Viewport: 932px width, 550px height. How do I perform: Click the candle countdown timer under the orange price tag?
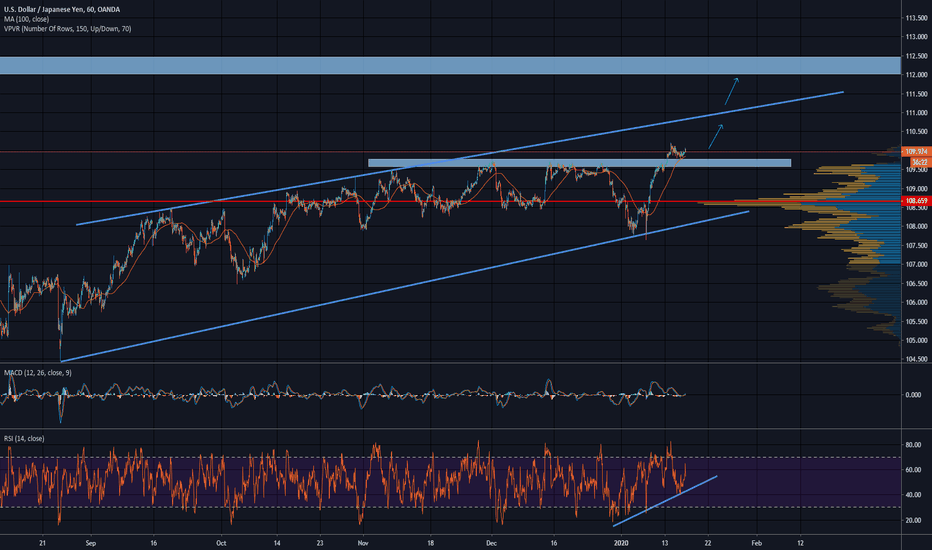(x=915, y=160)
